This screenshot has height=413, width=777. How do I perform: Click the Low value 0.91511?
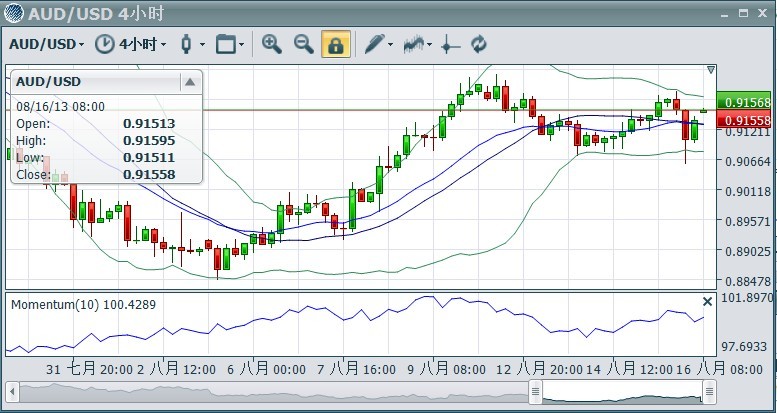tap(149, 158)
